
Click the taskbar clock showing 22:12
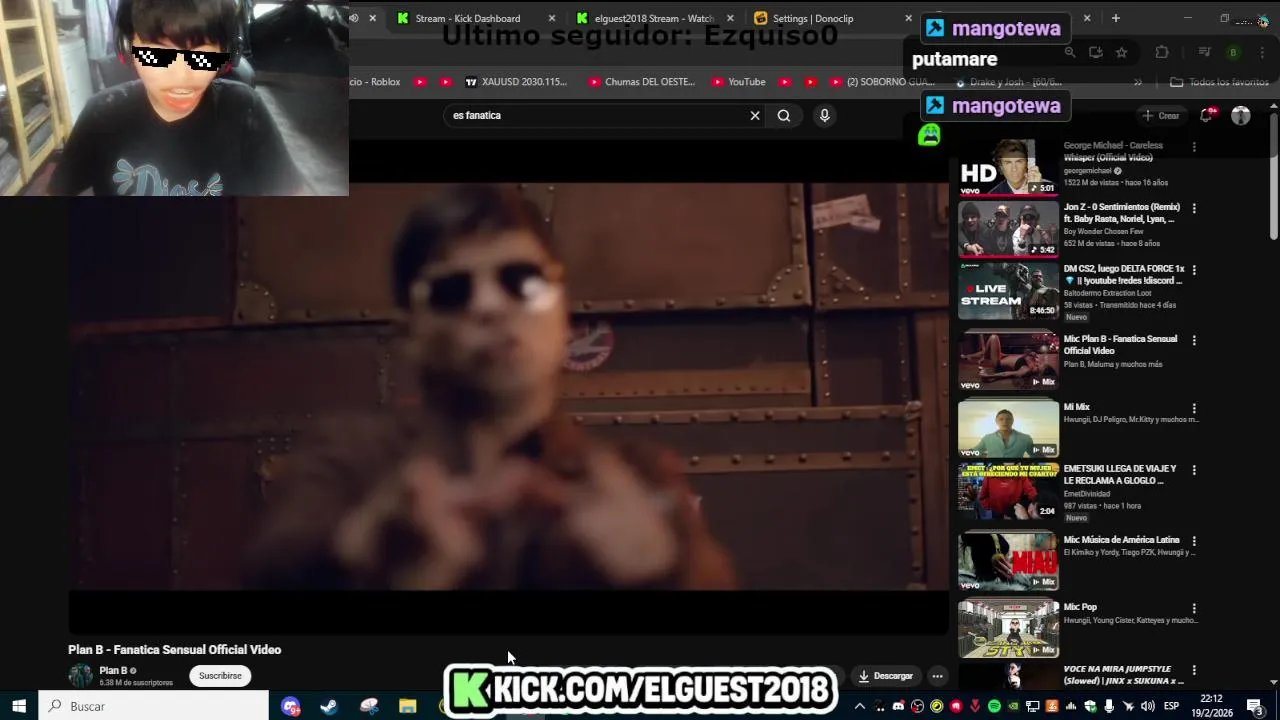[x=1212, y=706]
